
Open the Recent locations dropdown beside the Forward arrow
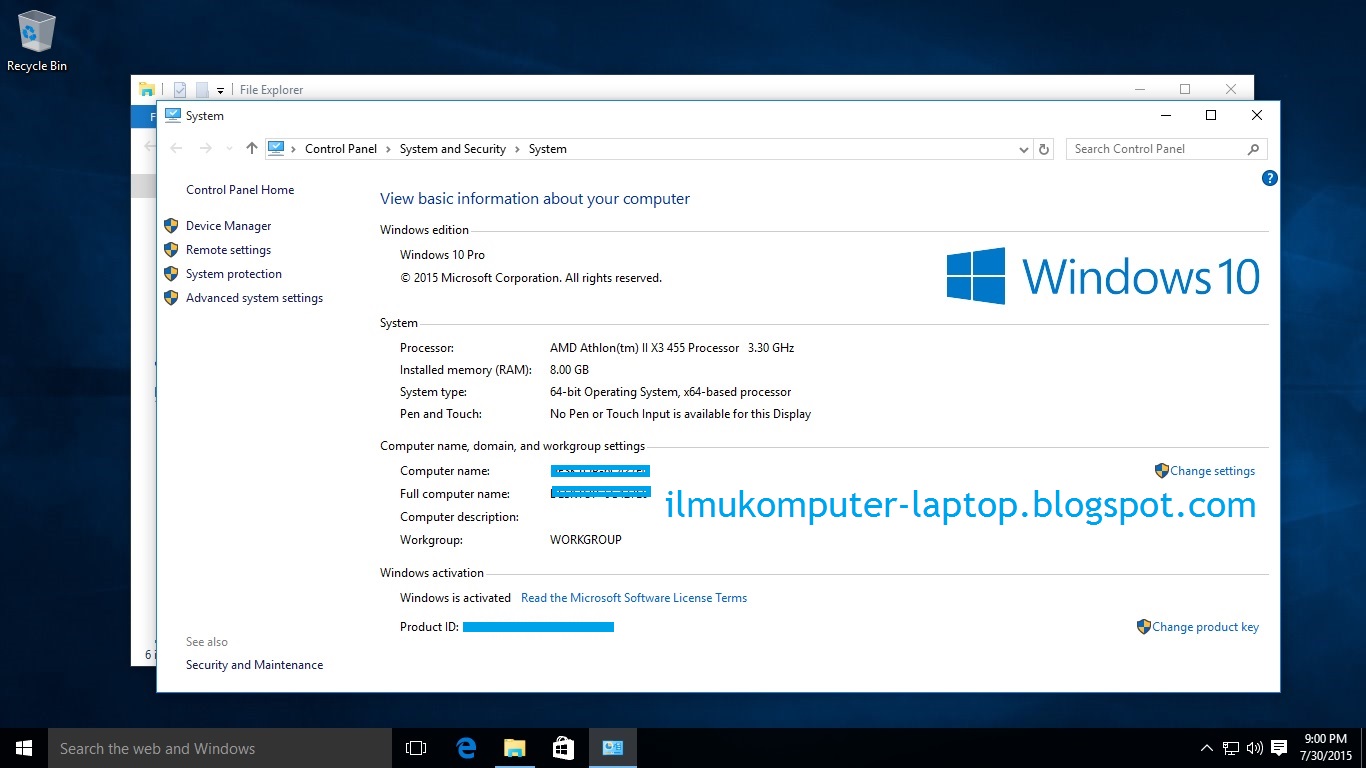(229, 149)
